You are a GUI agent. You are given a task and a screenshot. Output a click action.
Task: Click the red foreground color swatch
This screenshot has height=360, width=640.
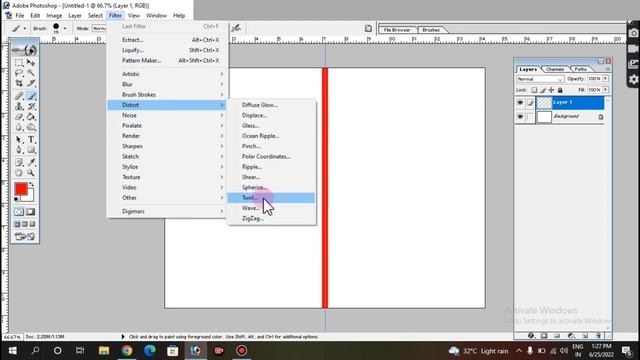[21, 189]
